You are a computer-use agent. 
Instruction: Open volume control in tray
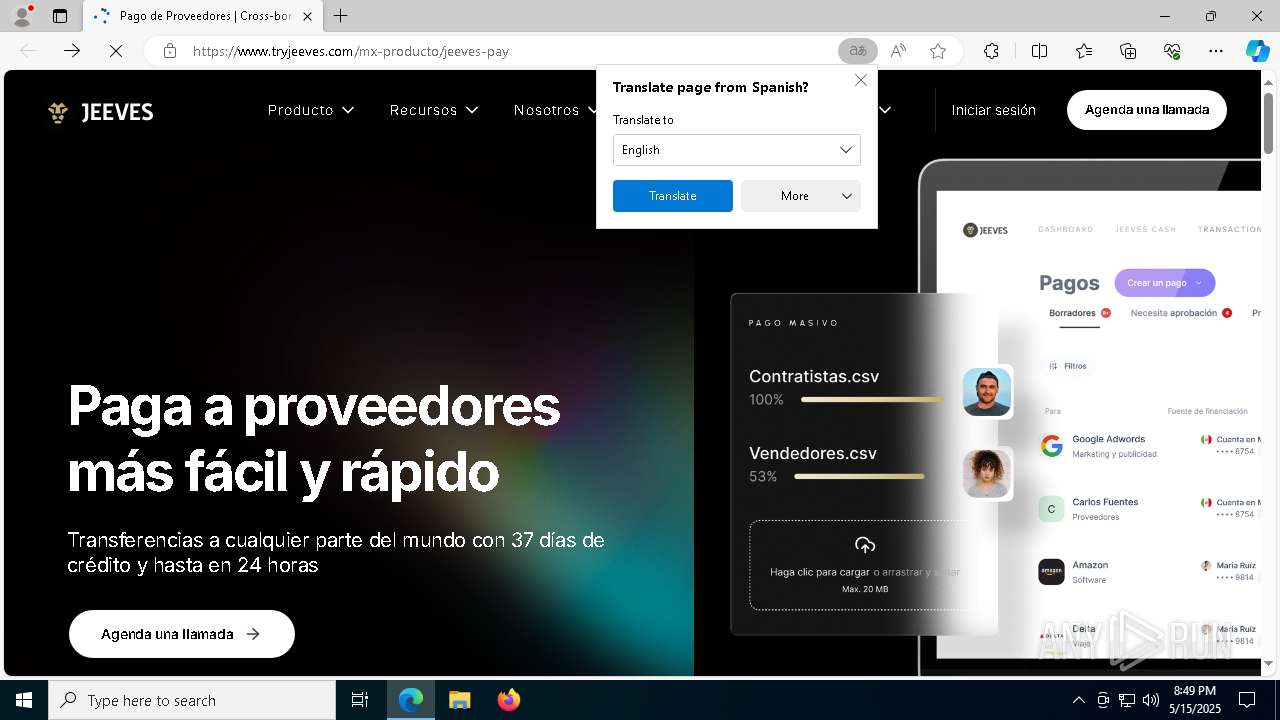coord(1150,700)
